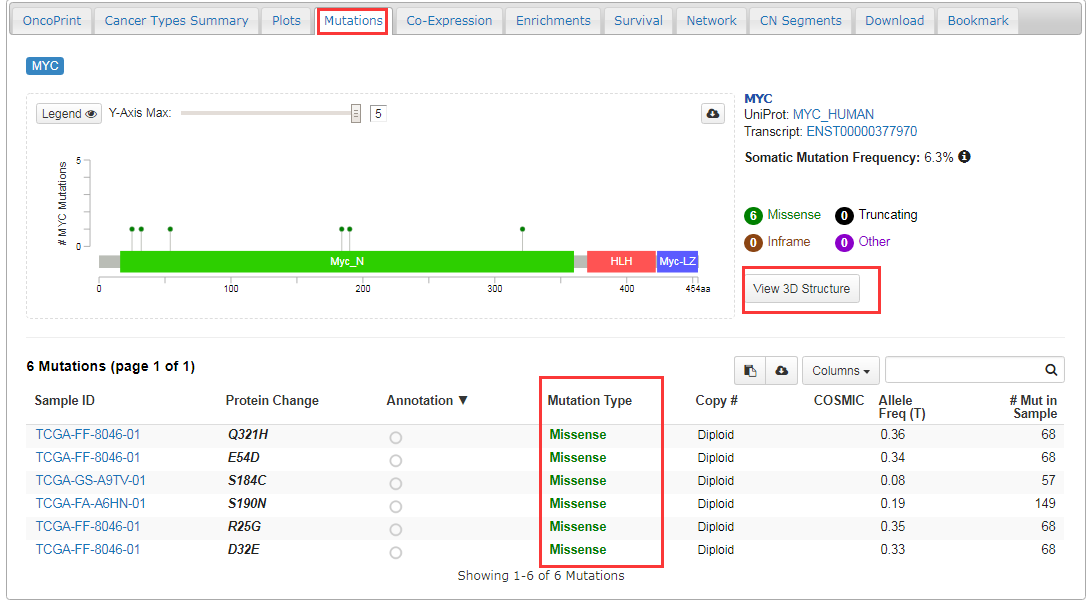Click the Y-Axis Max slider handle
The height and width of the screenshot is (612, 1091).
(356, 114)
